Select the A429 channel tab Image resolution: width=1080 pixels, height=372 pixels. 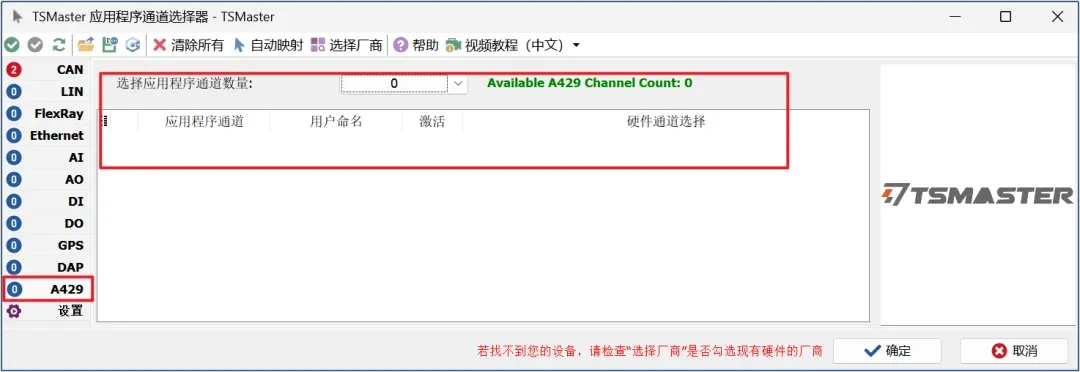point(47,289)
